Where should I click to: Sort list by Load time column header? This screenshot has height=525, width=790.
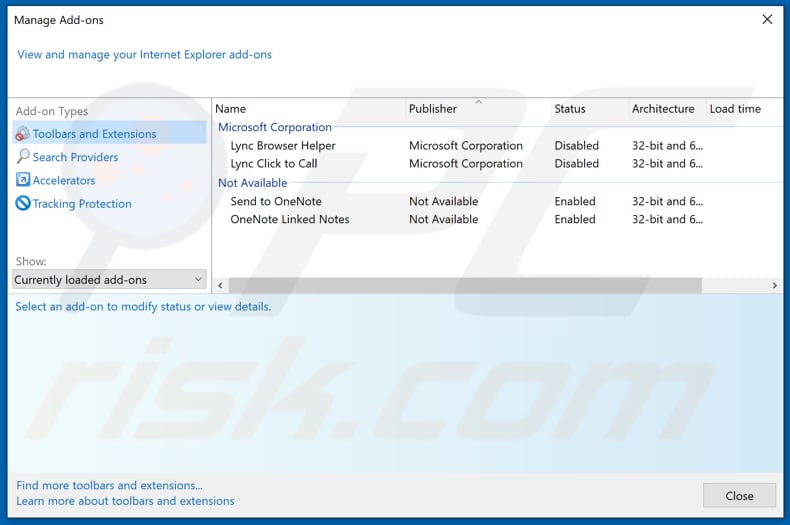[735, 109]
